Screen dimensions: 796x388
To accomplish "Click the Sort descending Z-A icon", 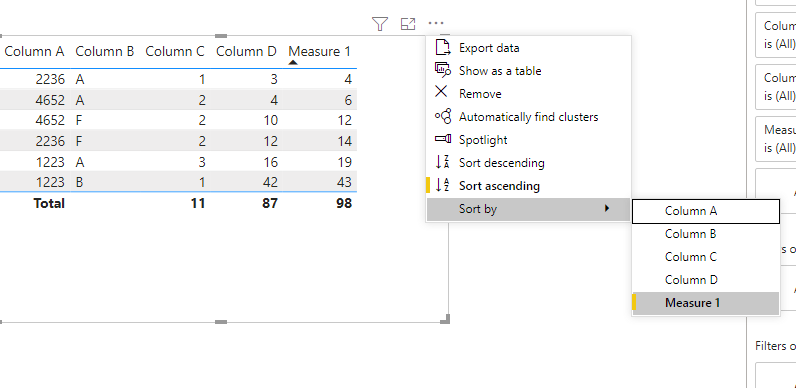I will click(443, 163).
